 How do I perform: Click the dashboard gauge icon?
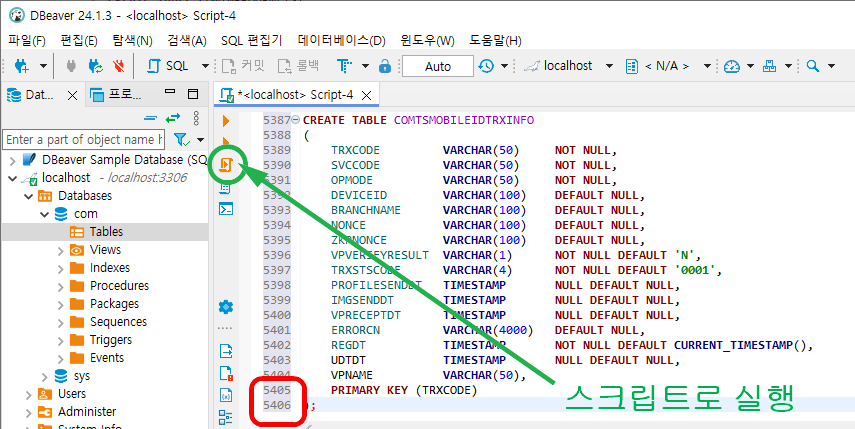coord(732,66)
